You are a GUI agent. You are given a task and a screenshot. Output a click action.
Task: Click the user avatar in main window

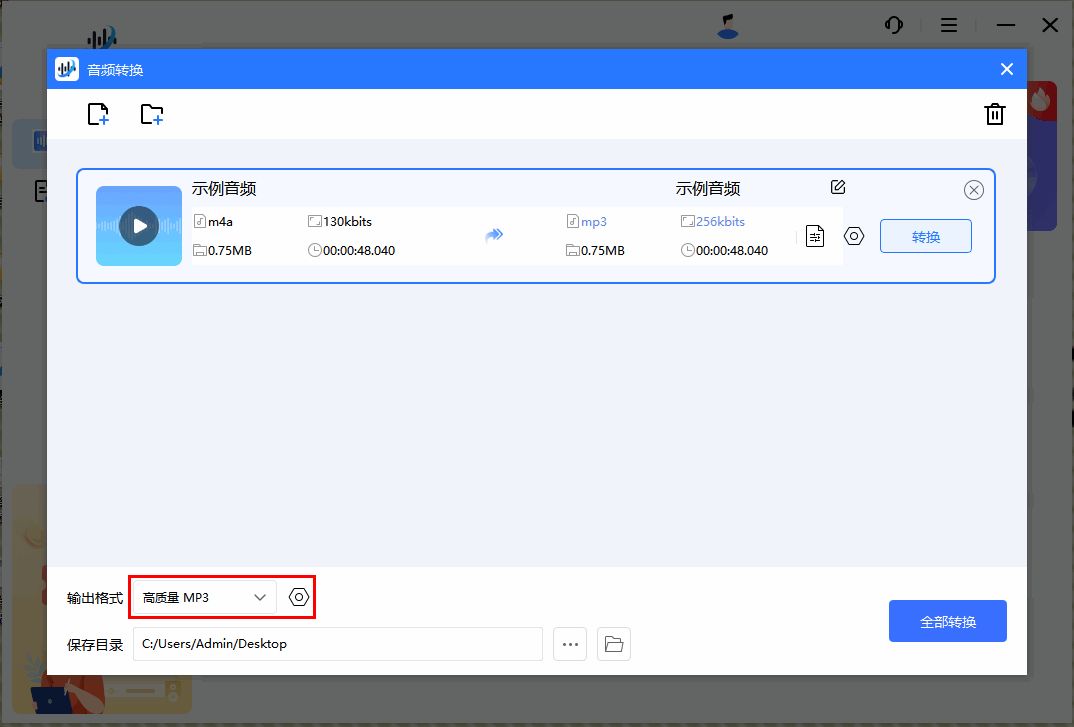(727, 26)
